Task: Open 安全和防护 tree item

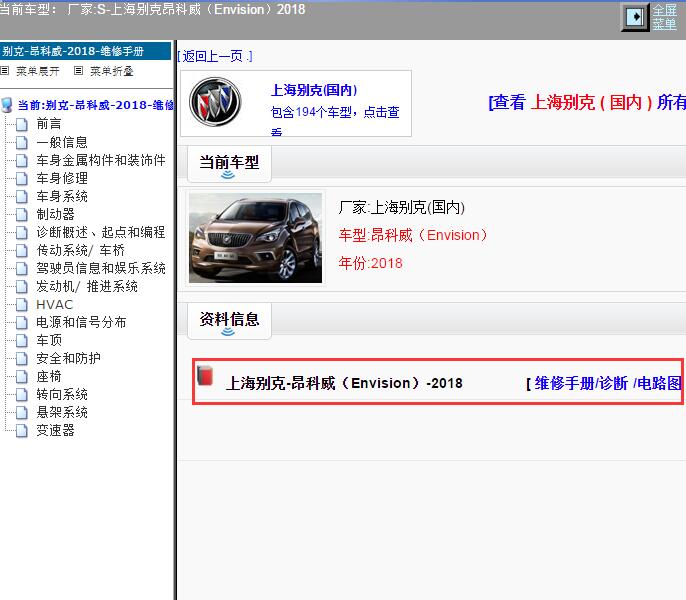Action: [x=69, y=358]
